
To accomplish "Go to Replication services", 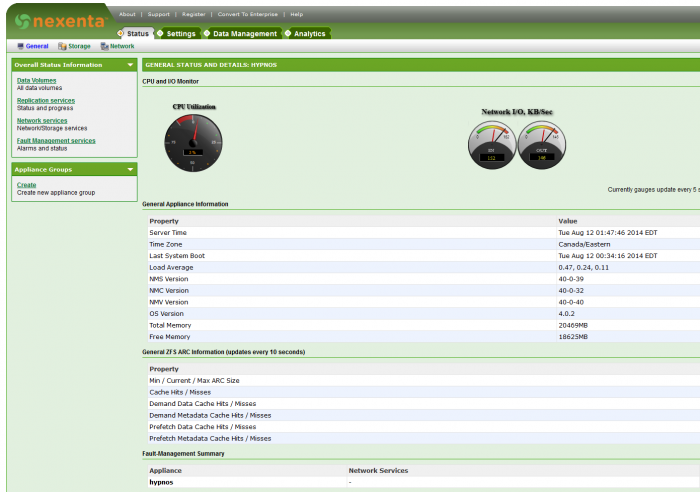I will point(46,100).
